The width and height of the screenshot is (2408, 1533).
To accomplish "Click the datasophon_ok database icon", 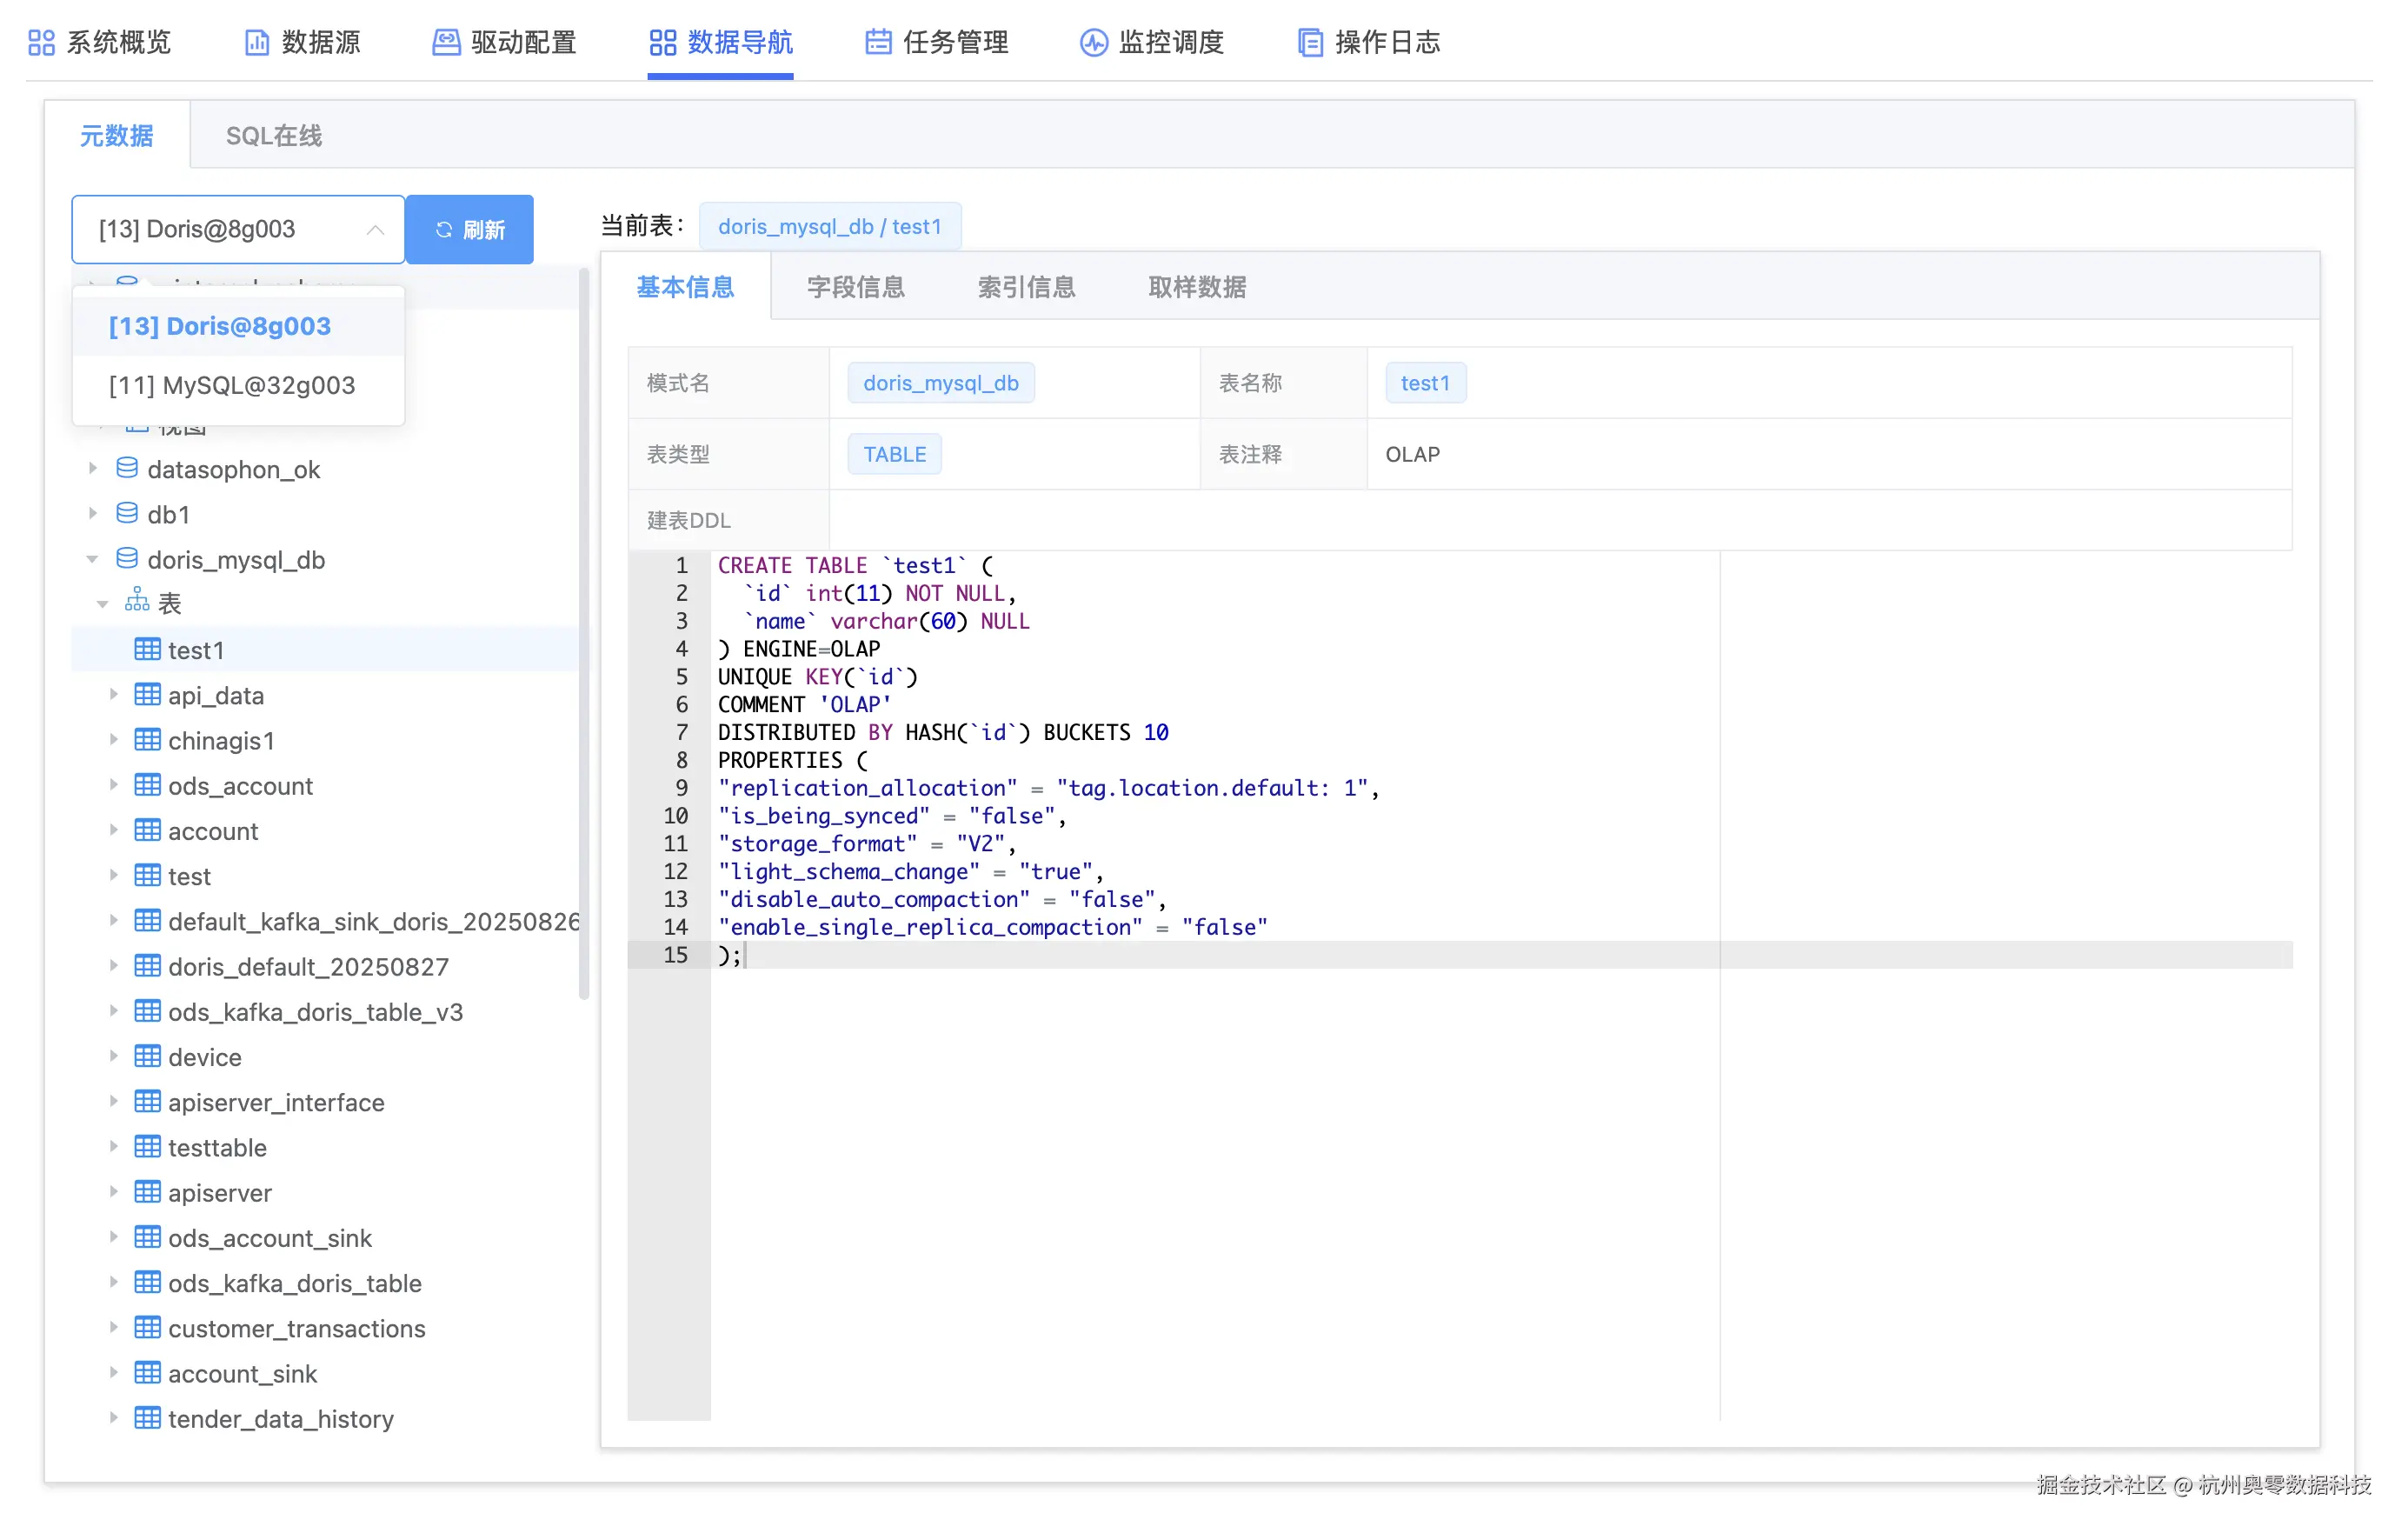I will pos(127,468).
